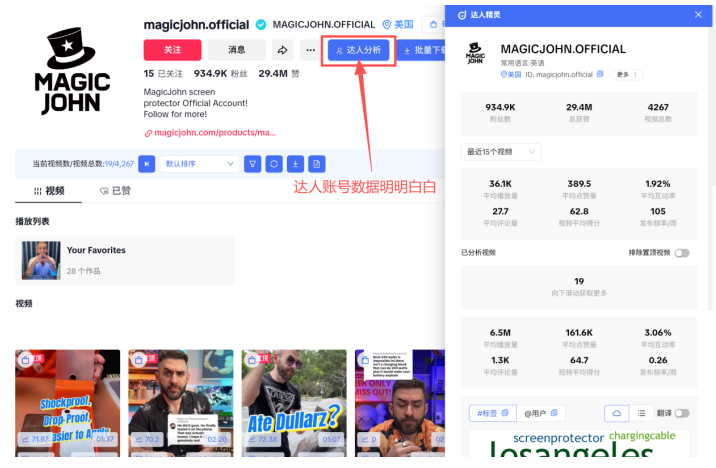This screenshot has width=716, height=468.
Task: Share the profile with the arrow icon
Action: point(283,50)
